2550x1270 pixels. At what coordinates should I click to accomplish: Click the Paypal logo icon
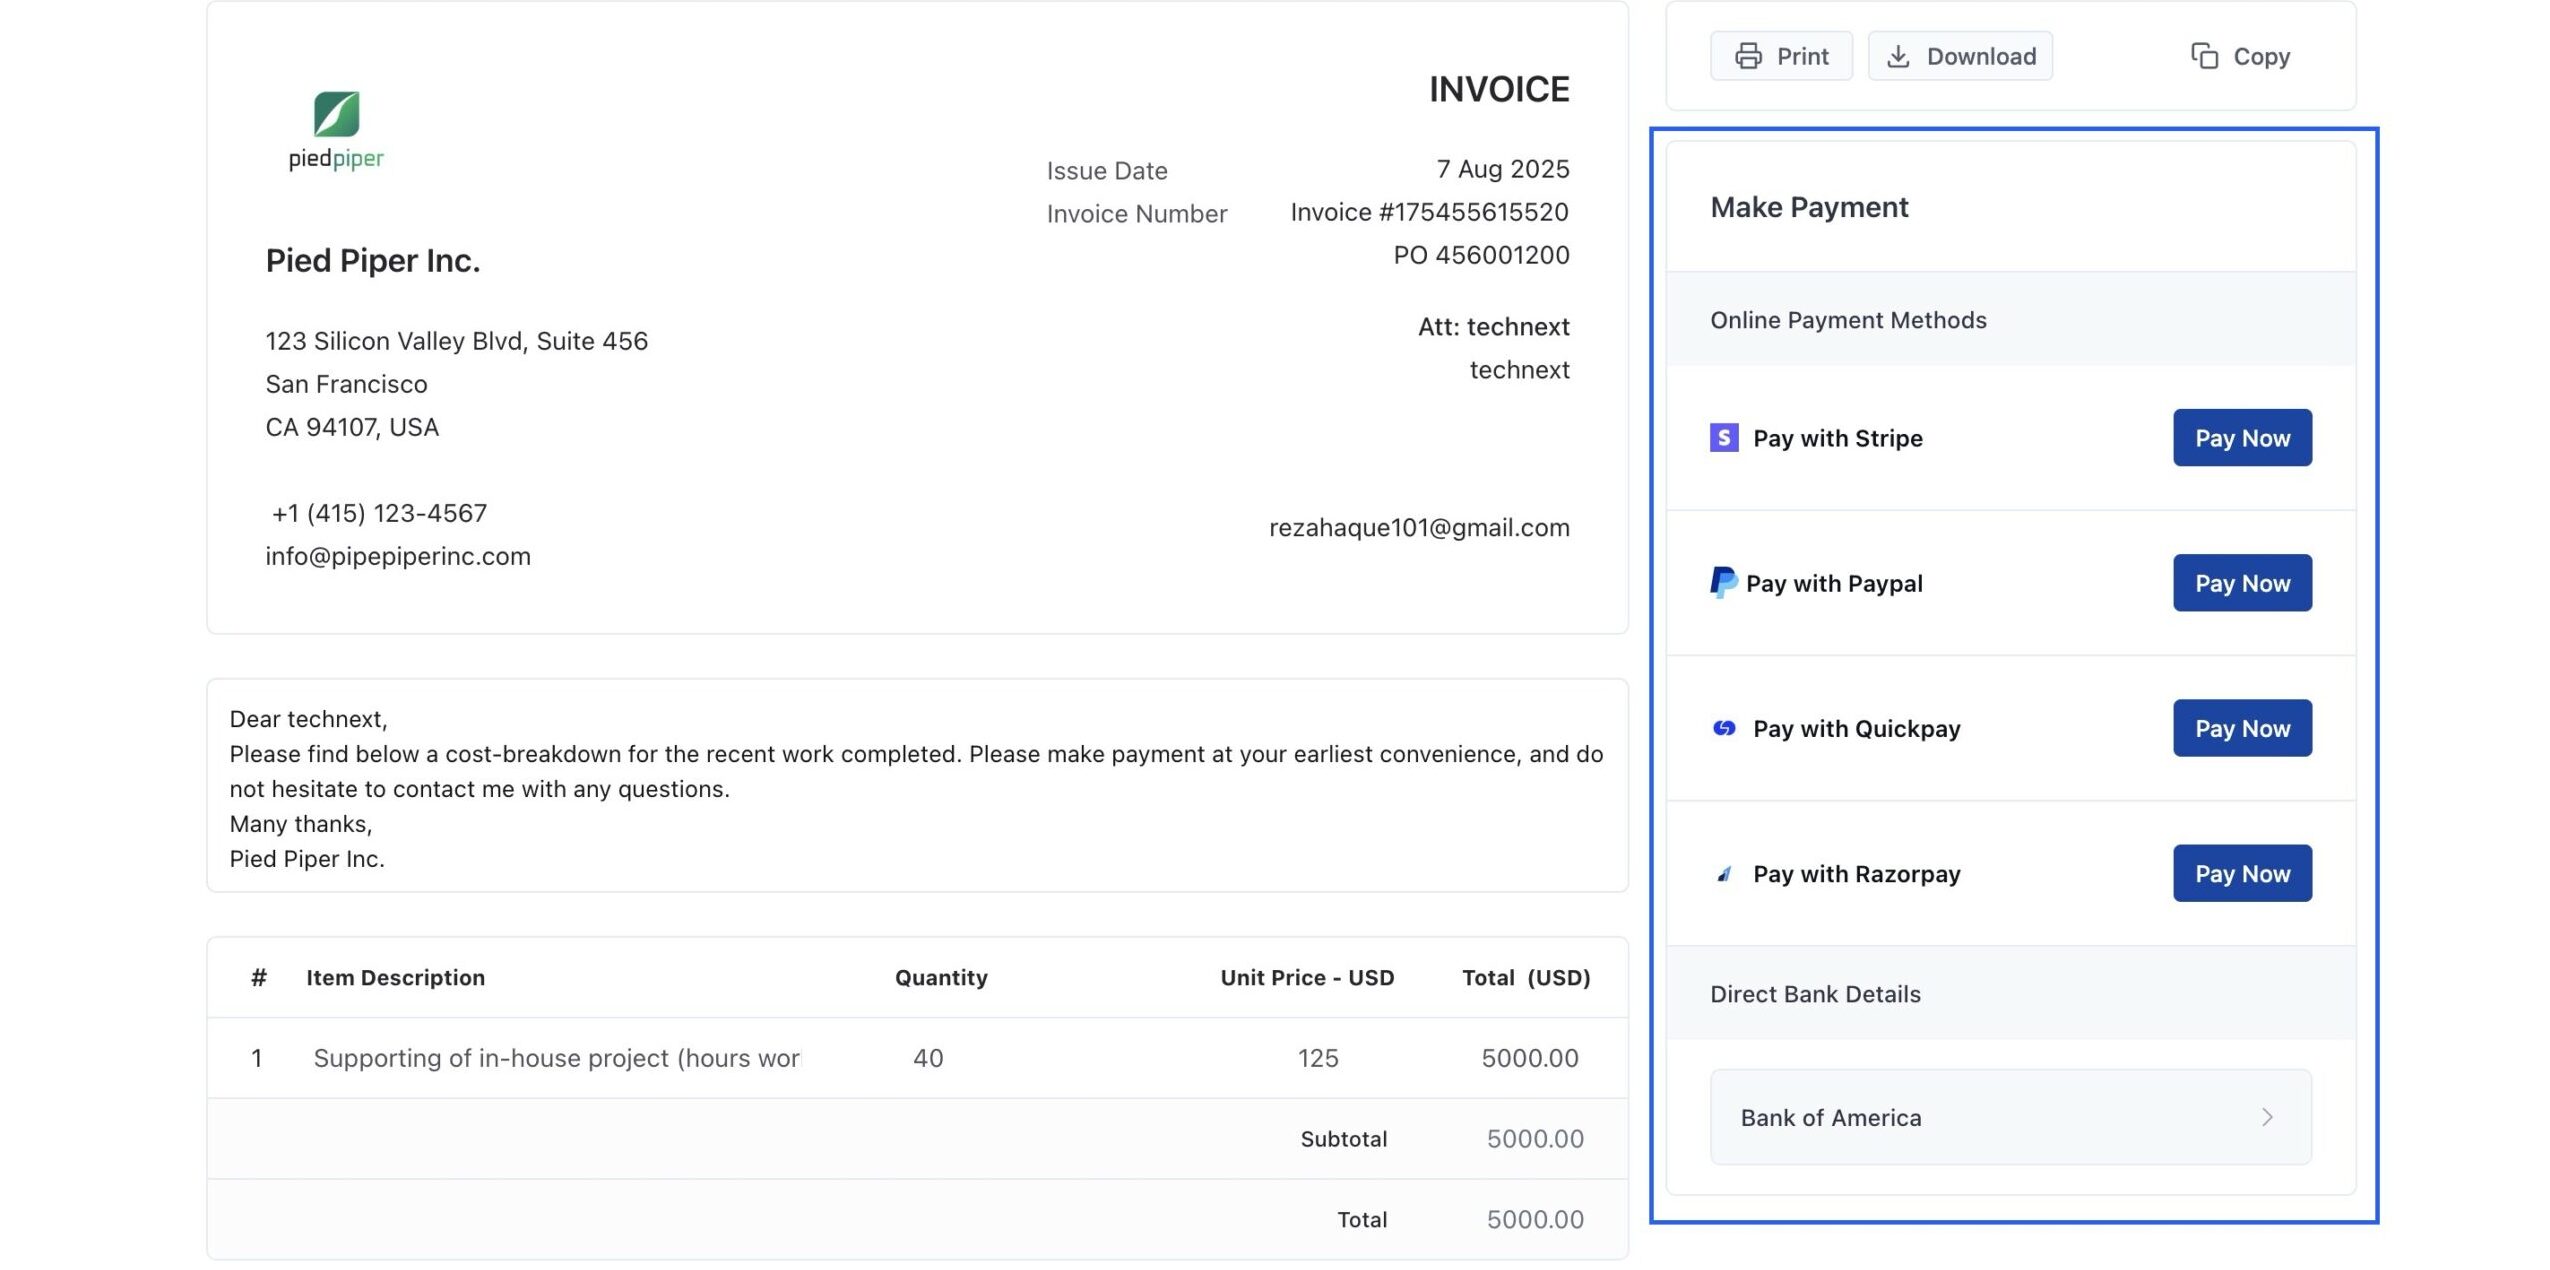[1723, 582]
